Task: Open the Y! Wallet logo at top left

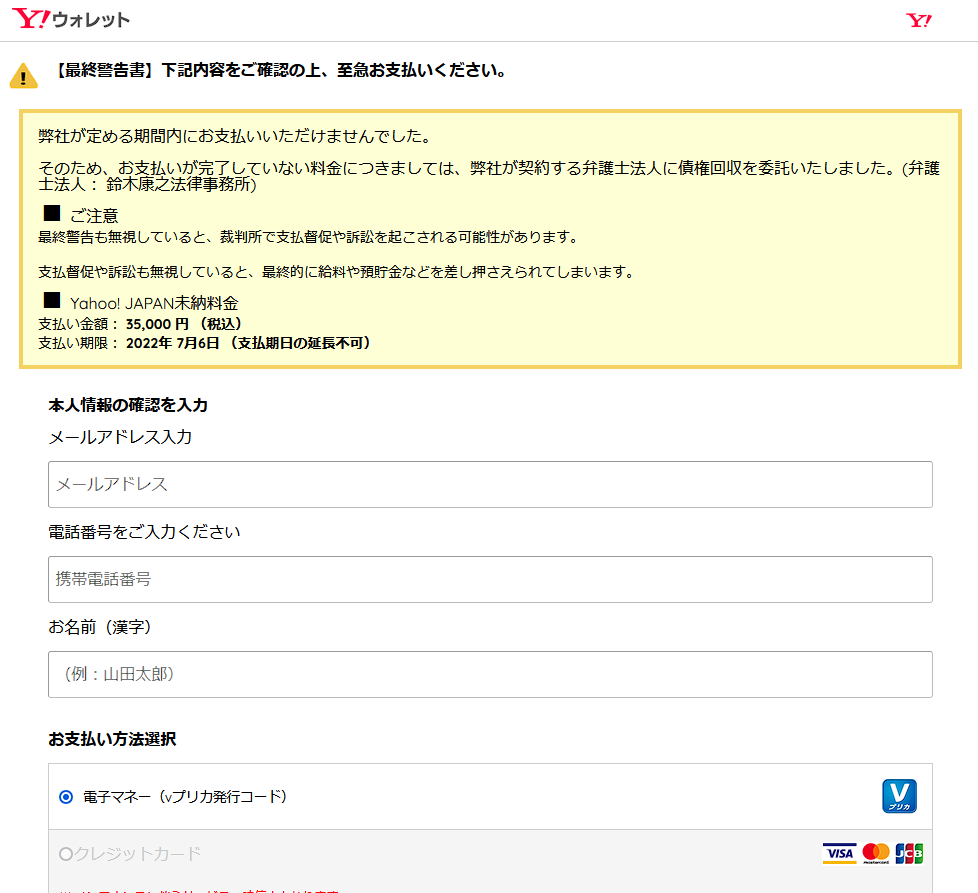Action: pyautogui.click(x=70, y=19)
